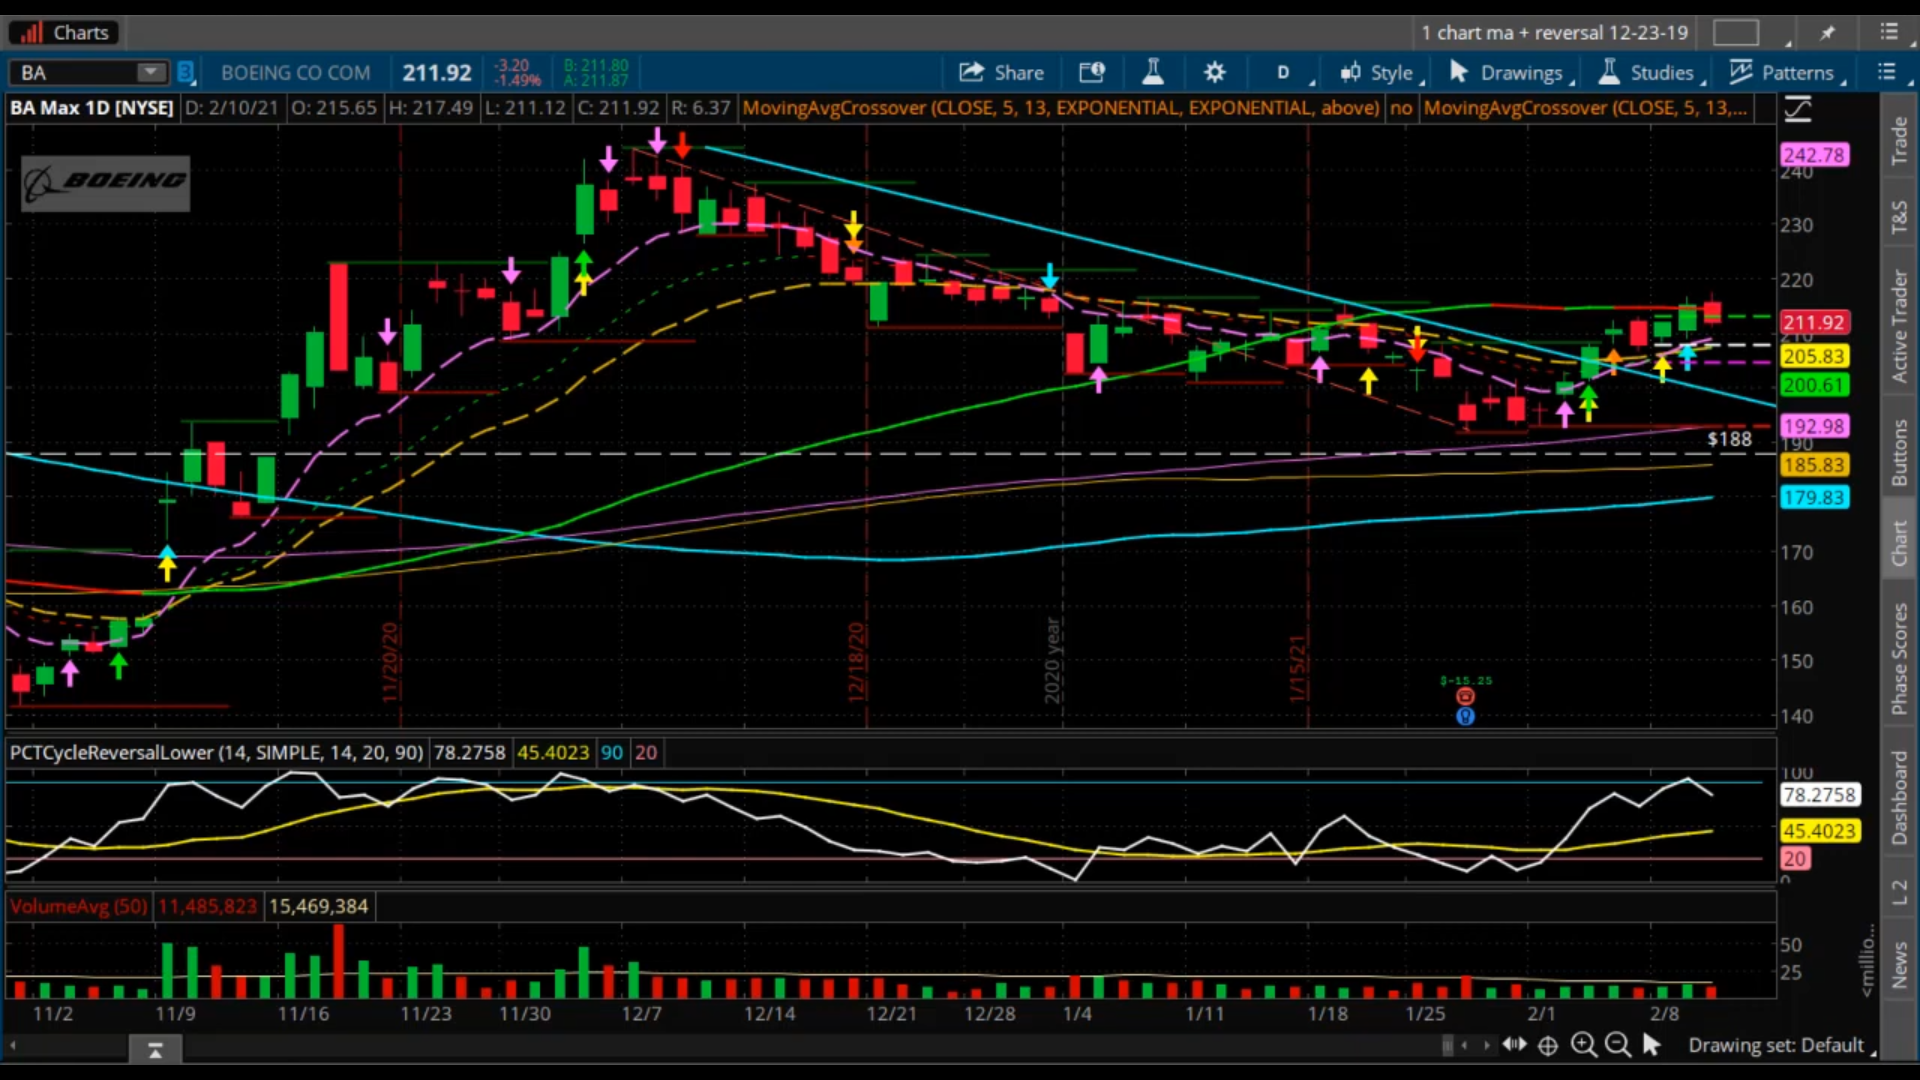Viewport: 1920px width, 1080px height.
Task: Click the scroll left arrow at bottom left
Action: coord(13,1046)
